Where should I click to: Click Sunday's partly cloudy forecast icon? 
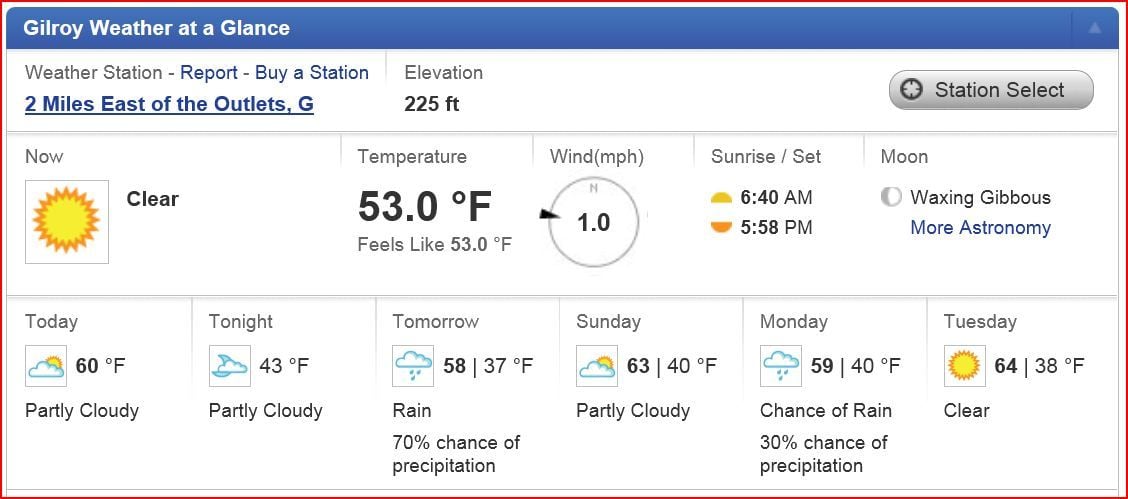tap(597, 366)
